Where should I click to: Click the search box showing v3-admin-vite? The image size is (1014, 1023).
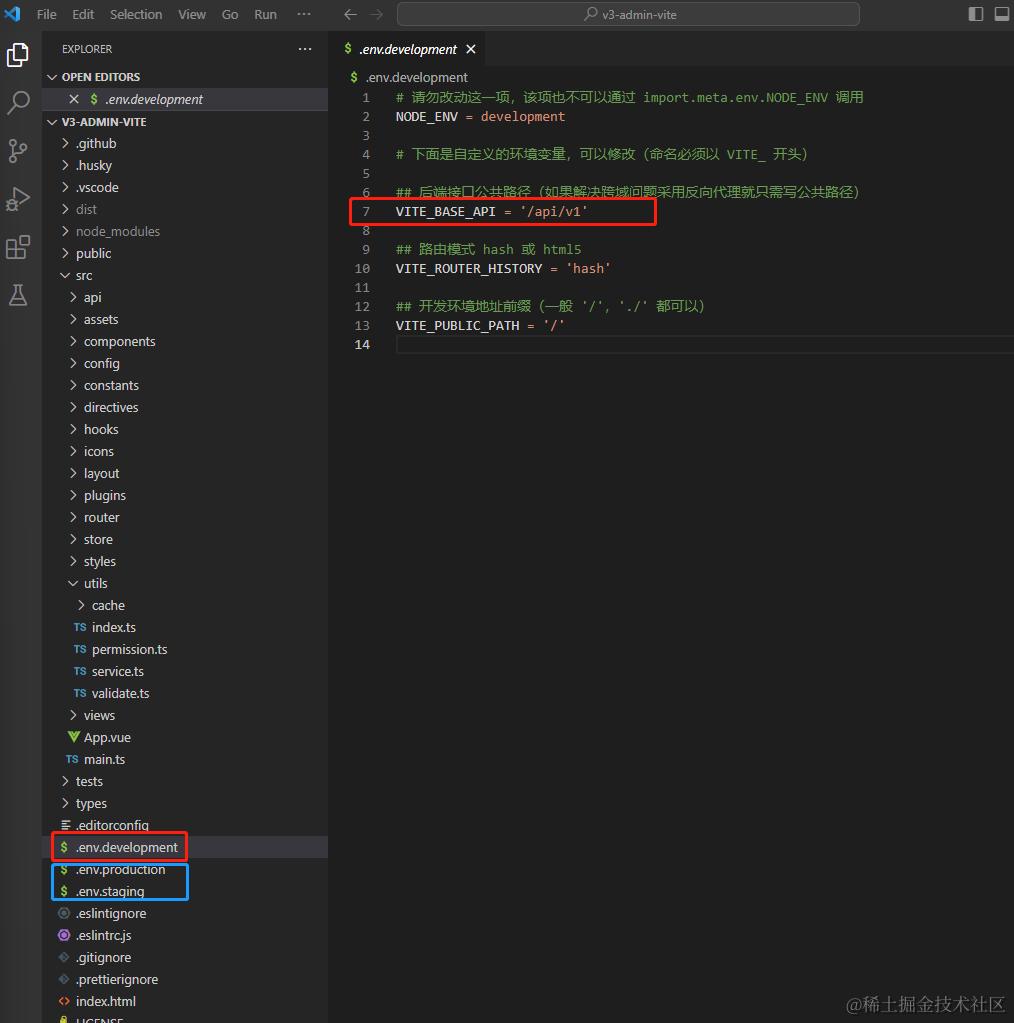pyautogui.click(x=628, y=14)
